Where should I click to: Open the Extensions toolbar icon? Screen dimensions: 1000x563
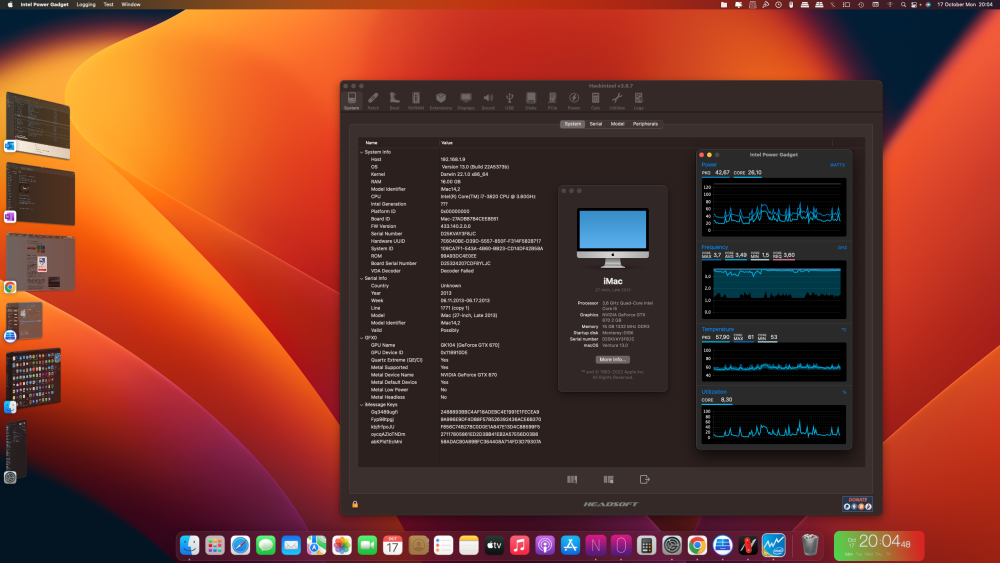pyautogui.click(x=441, y=101)
